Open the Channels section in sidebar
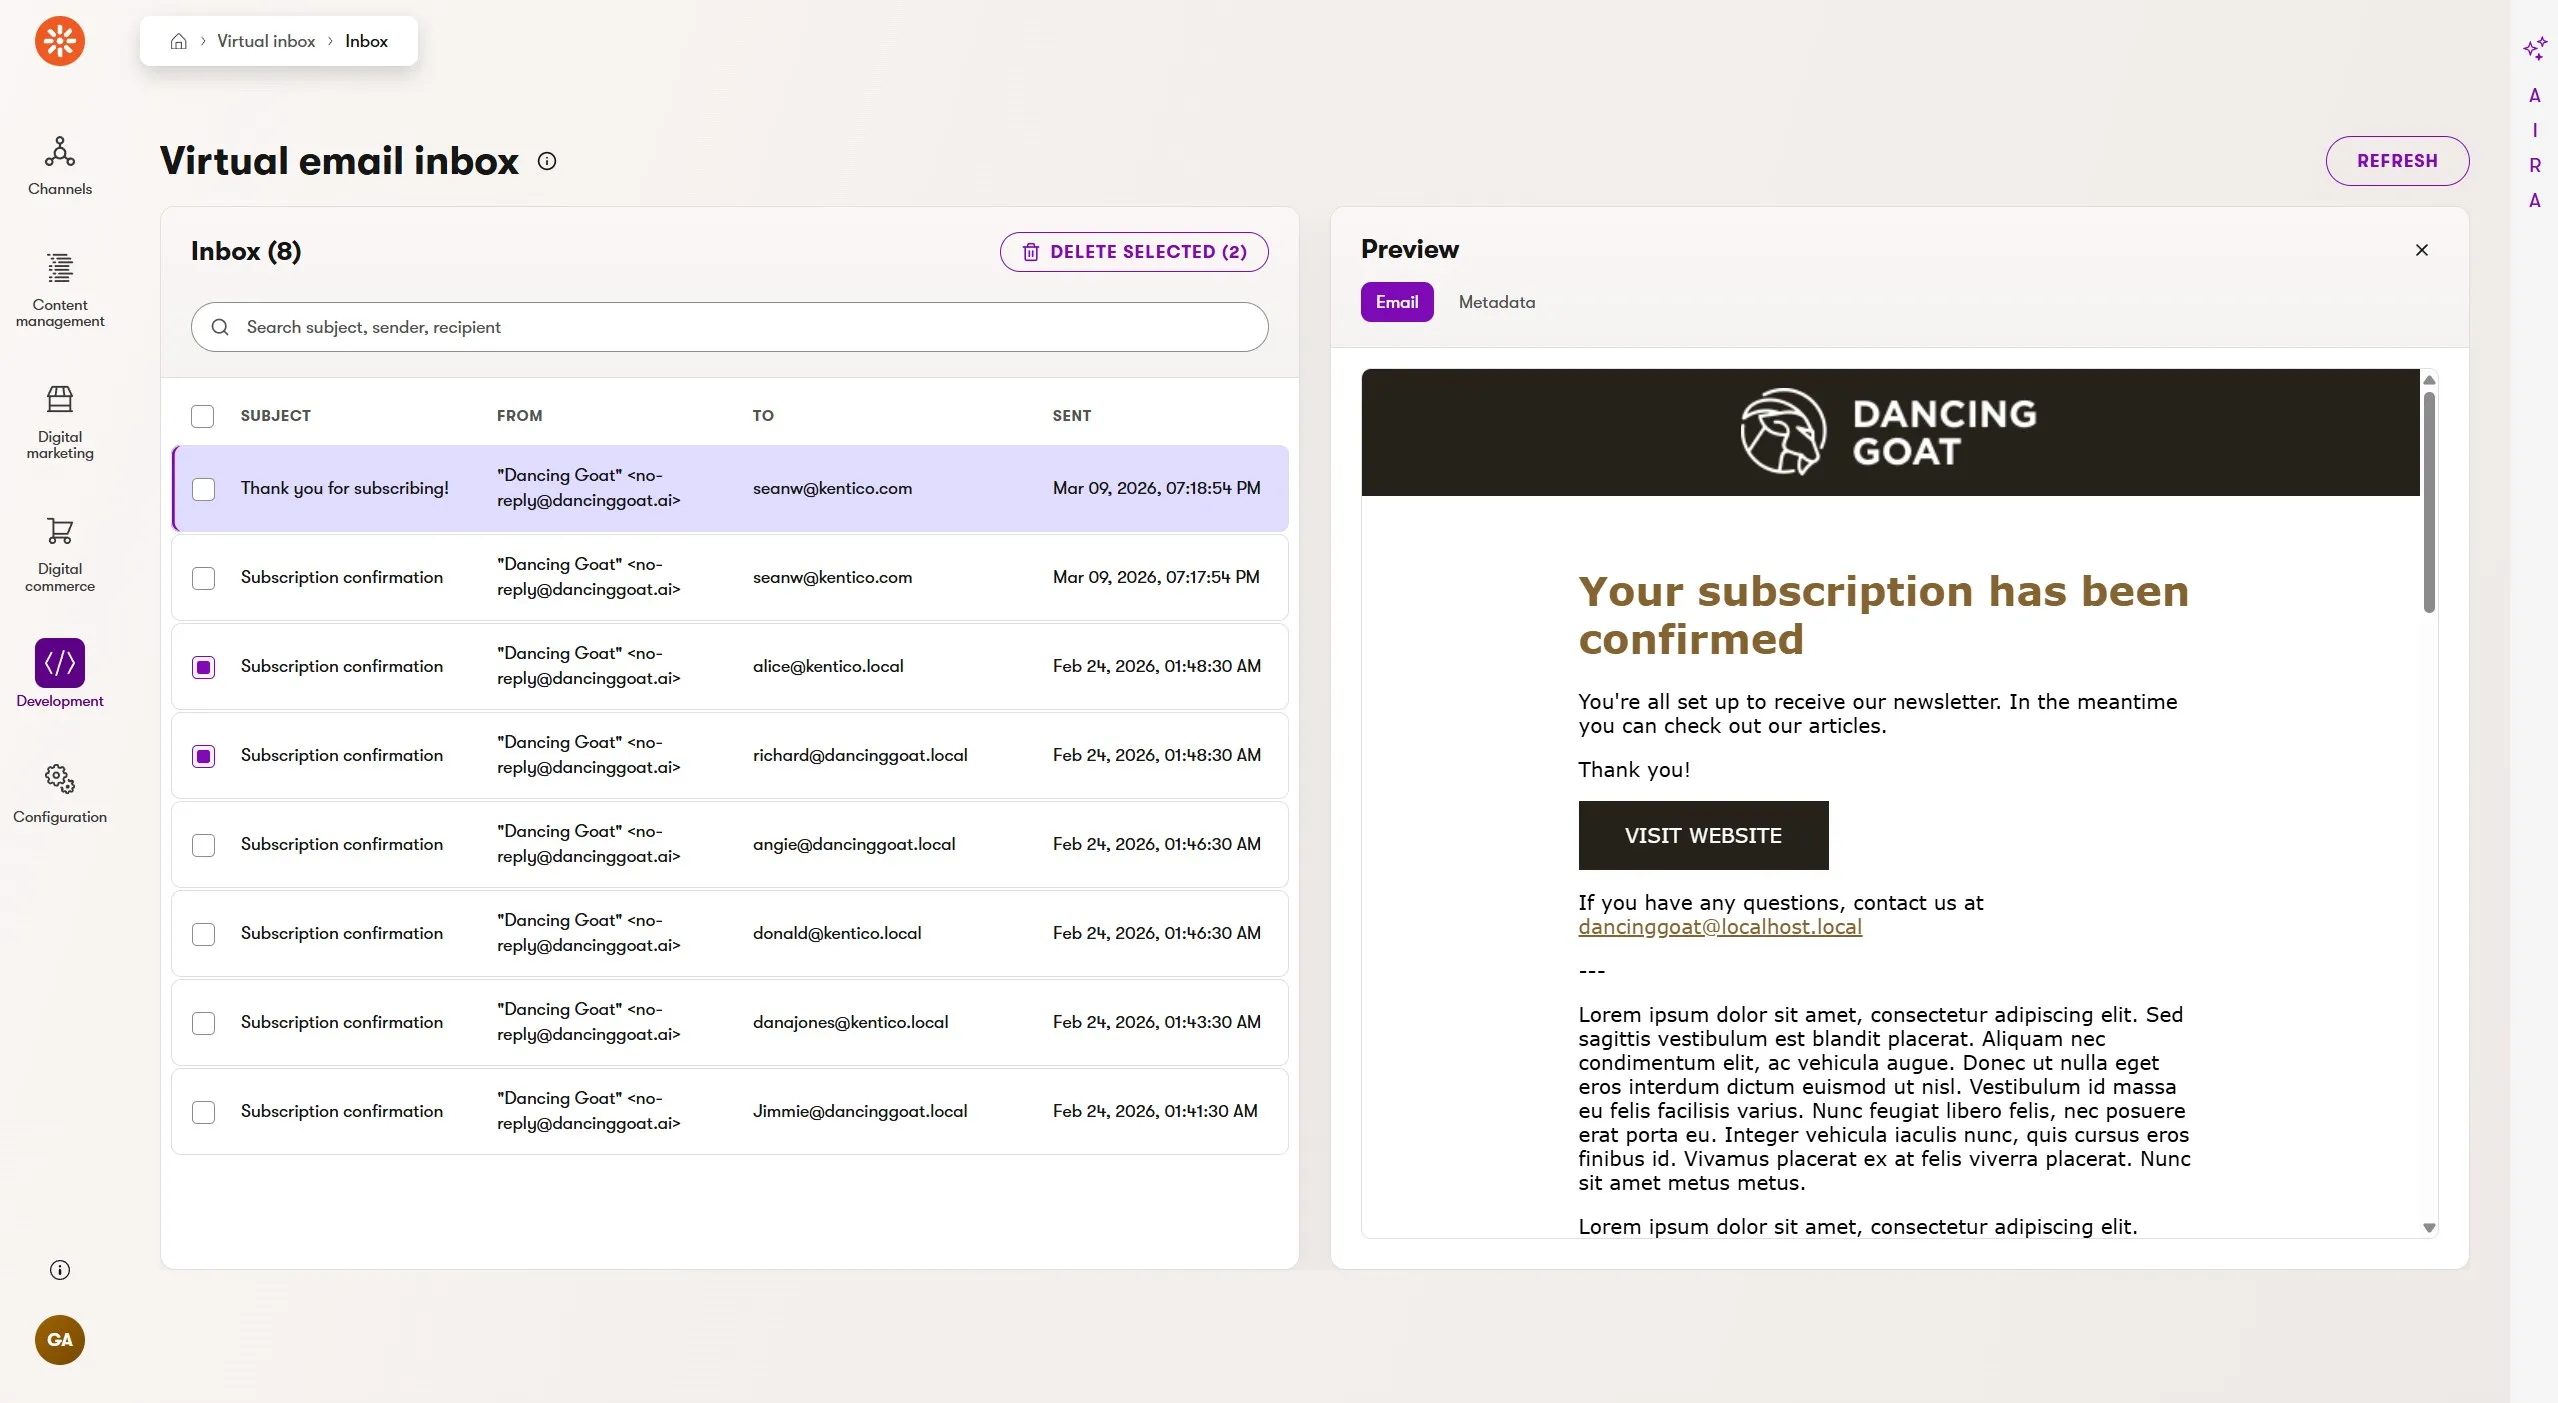The width and height of the screenshot is (2558, 1403). (60, 165)
